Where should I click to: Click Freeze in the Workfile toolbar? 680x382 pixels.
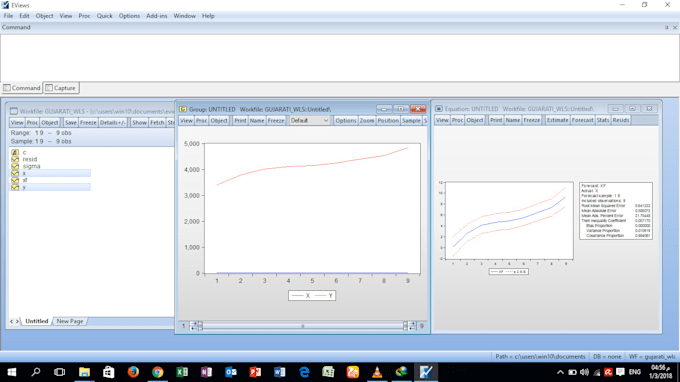coord(88,123)
